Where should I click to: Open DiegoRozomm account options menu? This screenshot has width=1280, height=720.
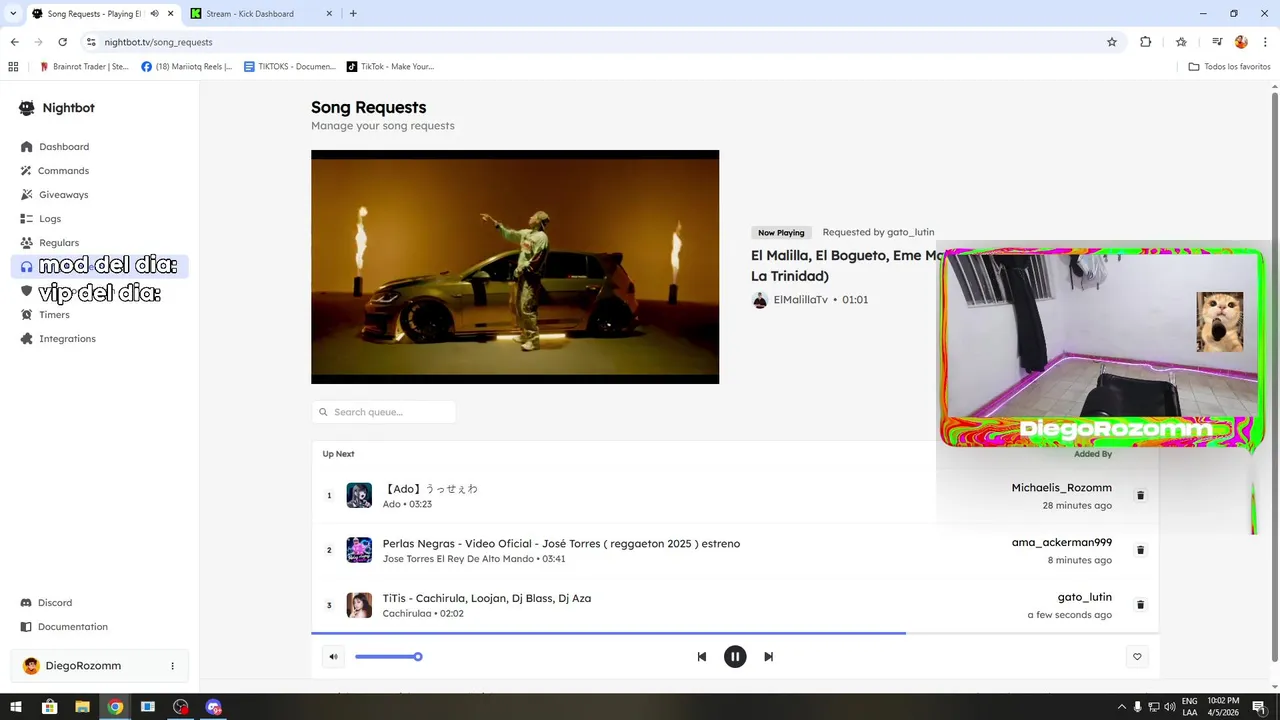(x=172, y=666)
